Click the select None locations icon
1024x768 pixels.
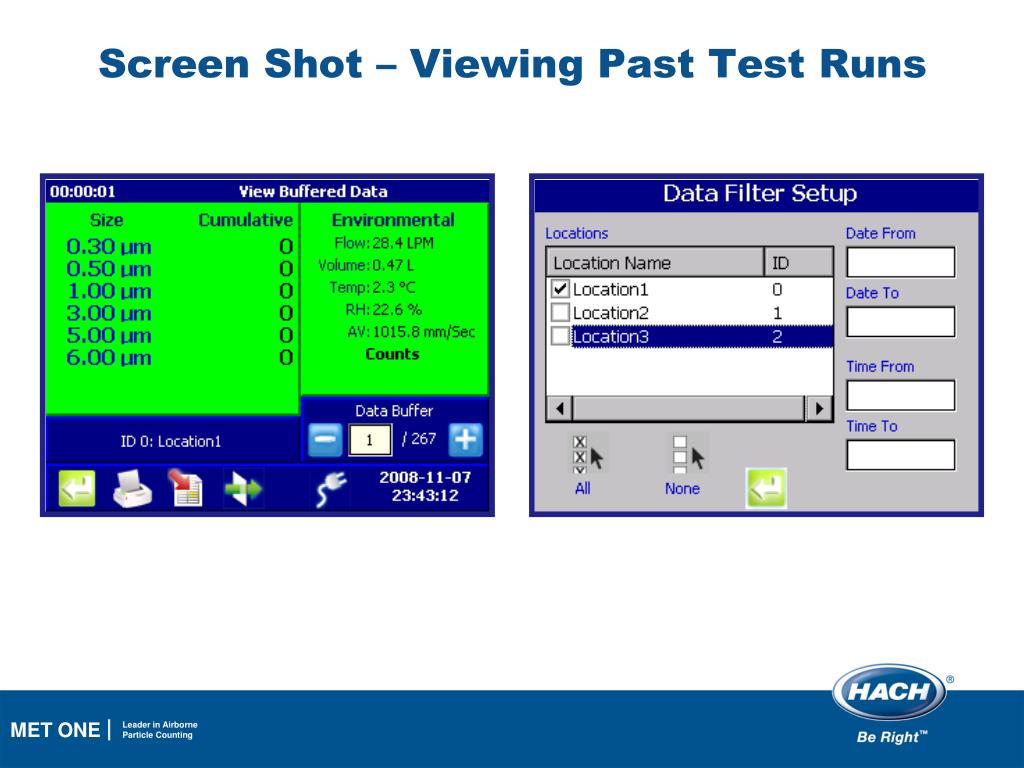pyautogui.click(x=689, y=454)
